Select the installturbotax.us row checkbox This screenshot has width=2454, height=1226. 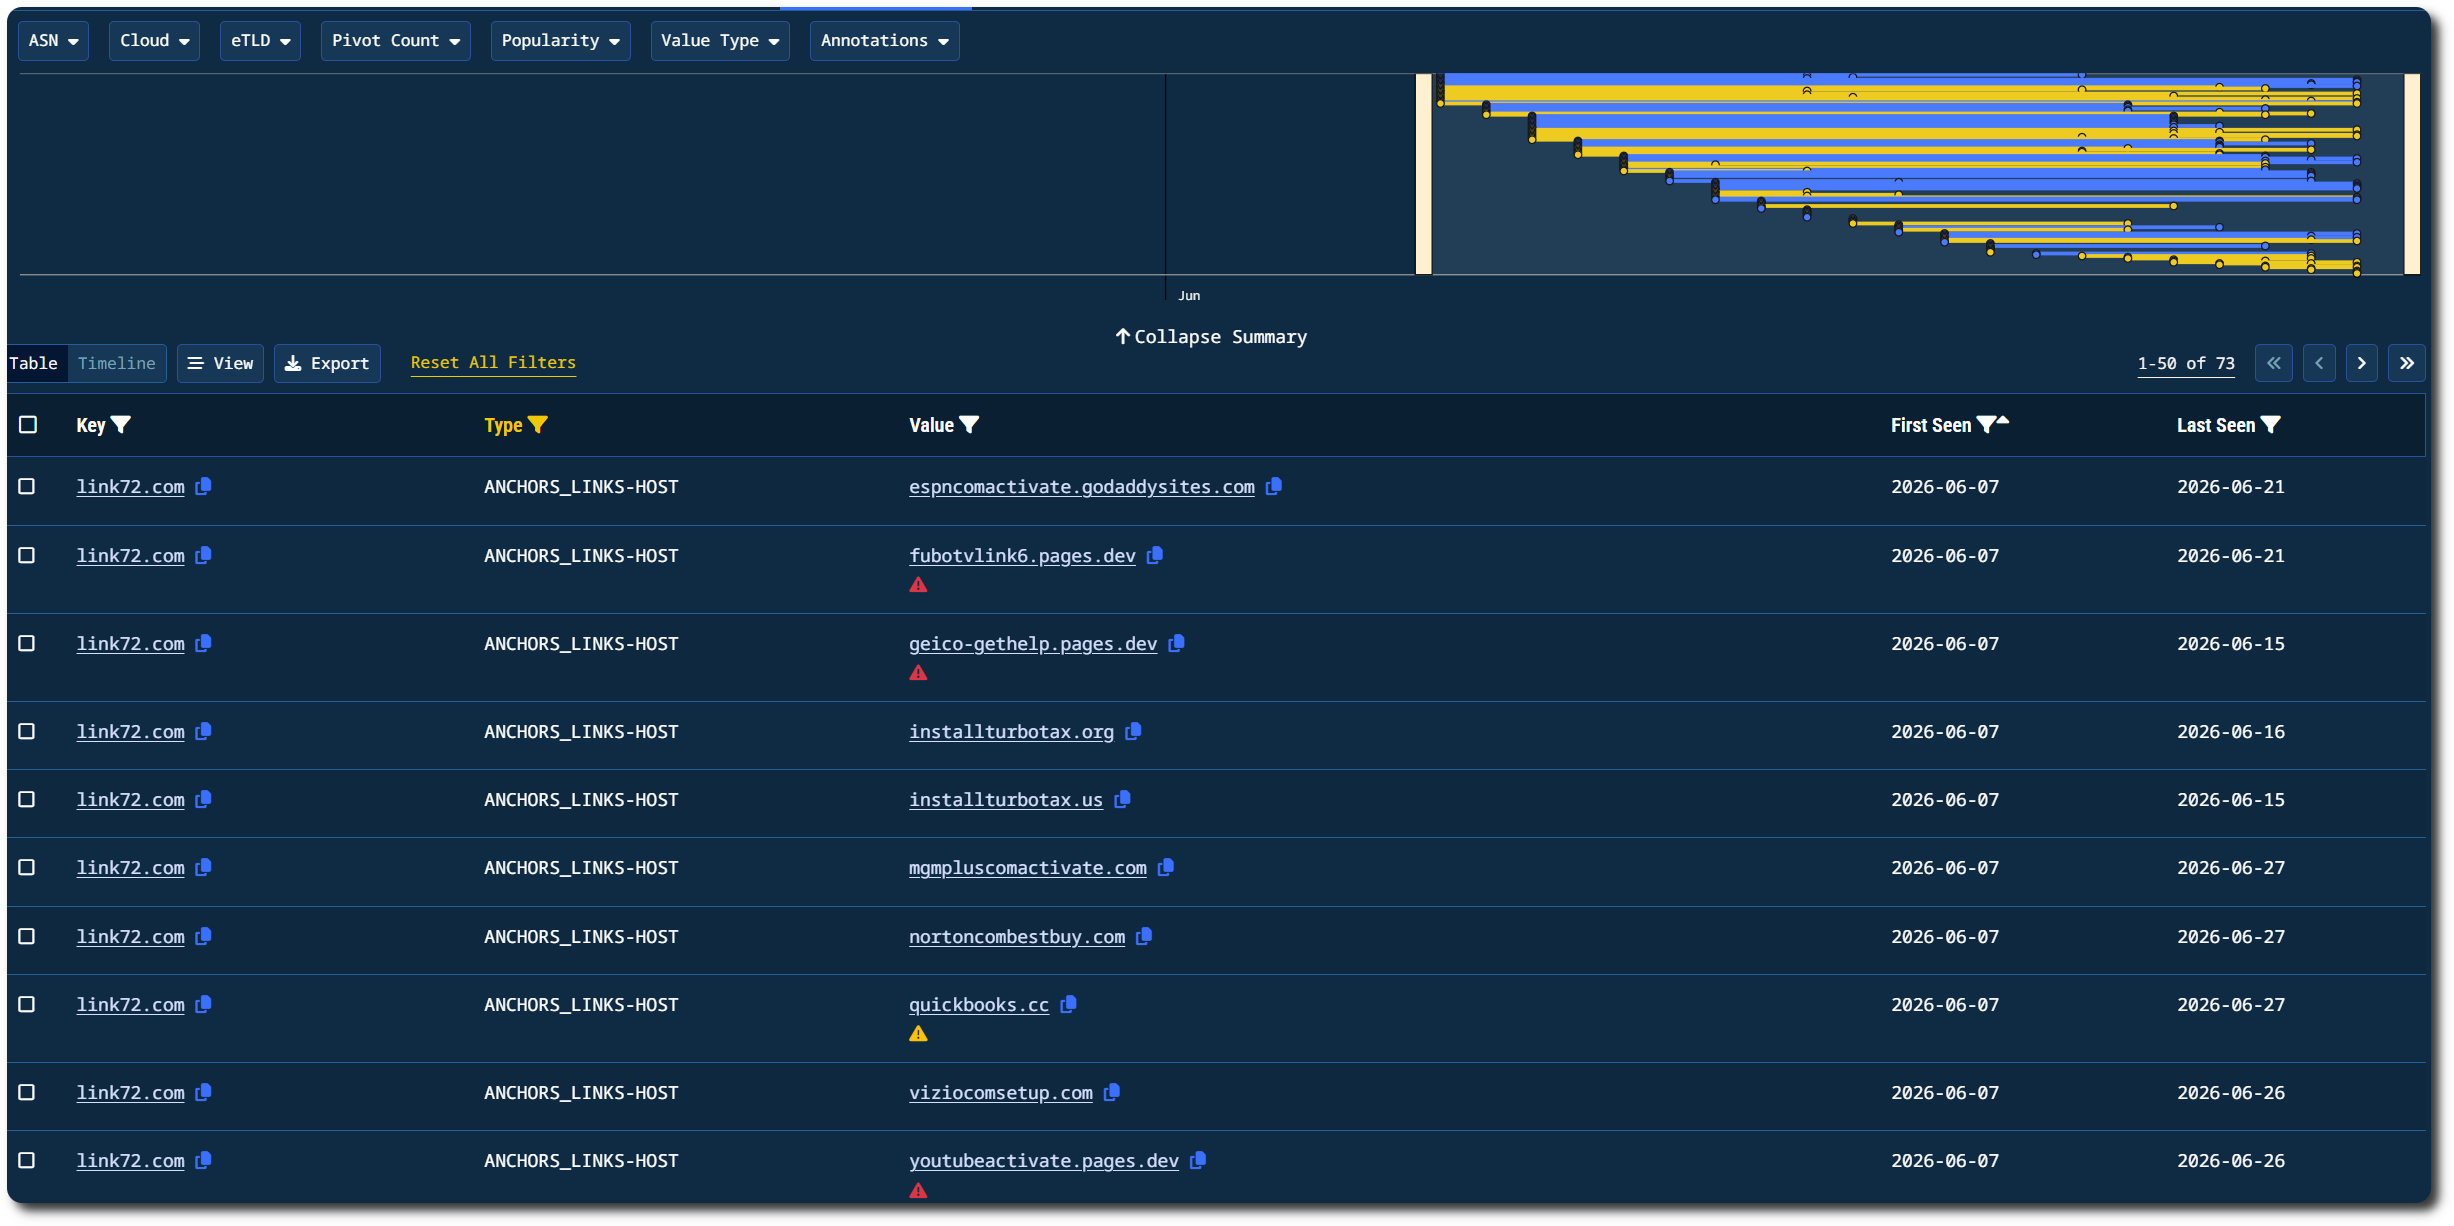(x=27, y=799)
